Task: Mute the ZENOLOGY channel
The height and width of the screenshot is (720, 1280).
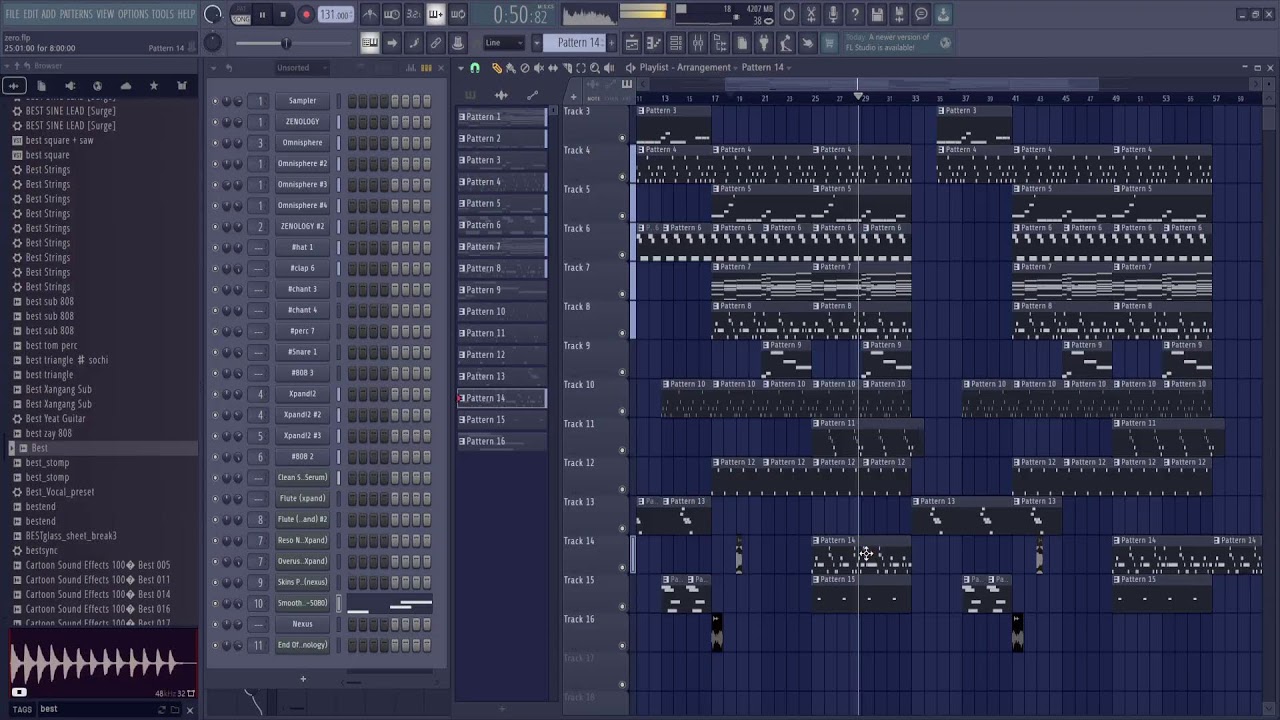Action: coord(215,122)
